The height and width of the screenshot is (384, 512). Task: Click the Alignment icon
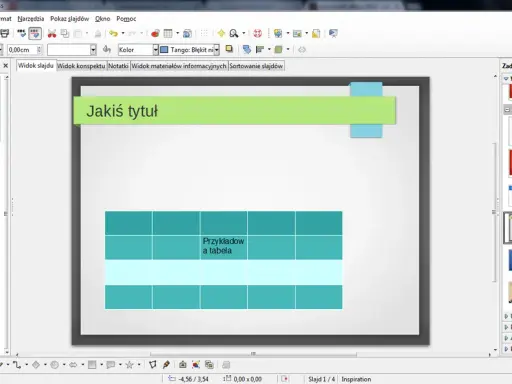click(260, 50)
